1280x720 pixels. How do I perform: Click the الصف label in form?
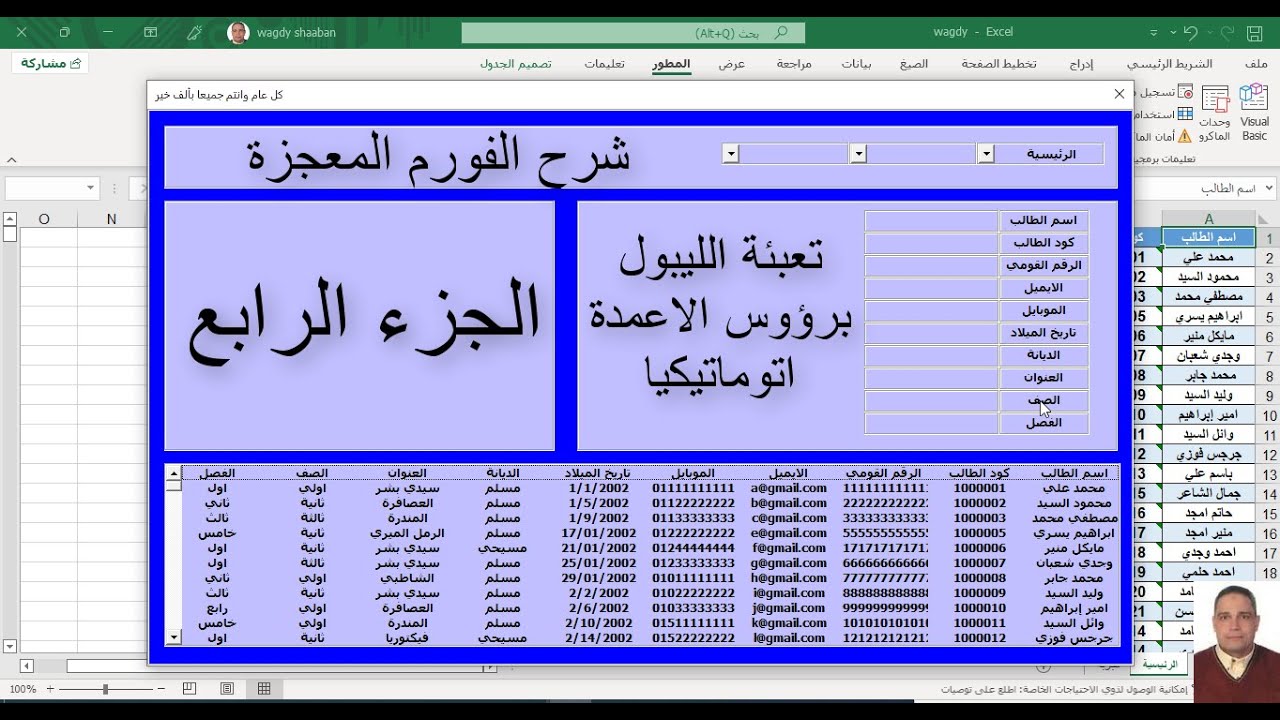[1044, 400]
